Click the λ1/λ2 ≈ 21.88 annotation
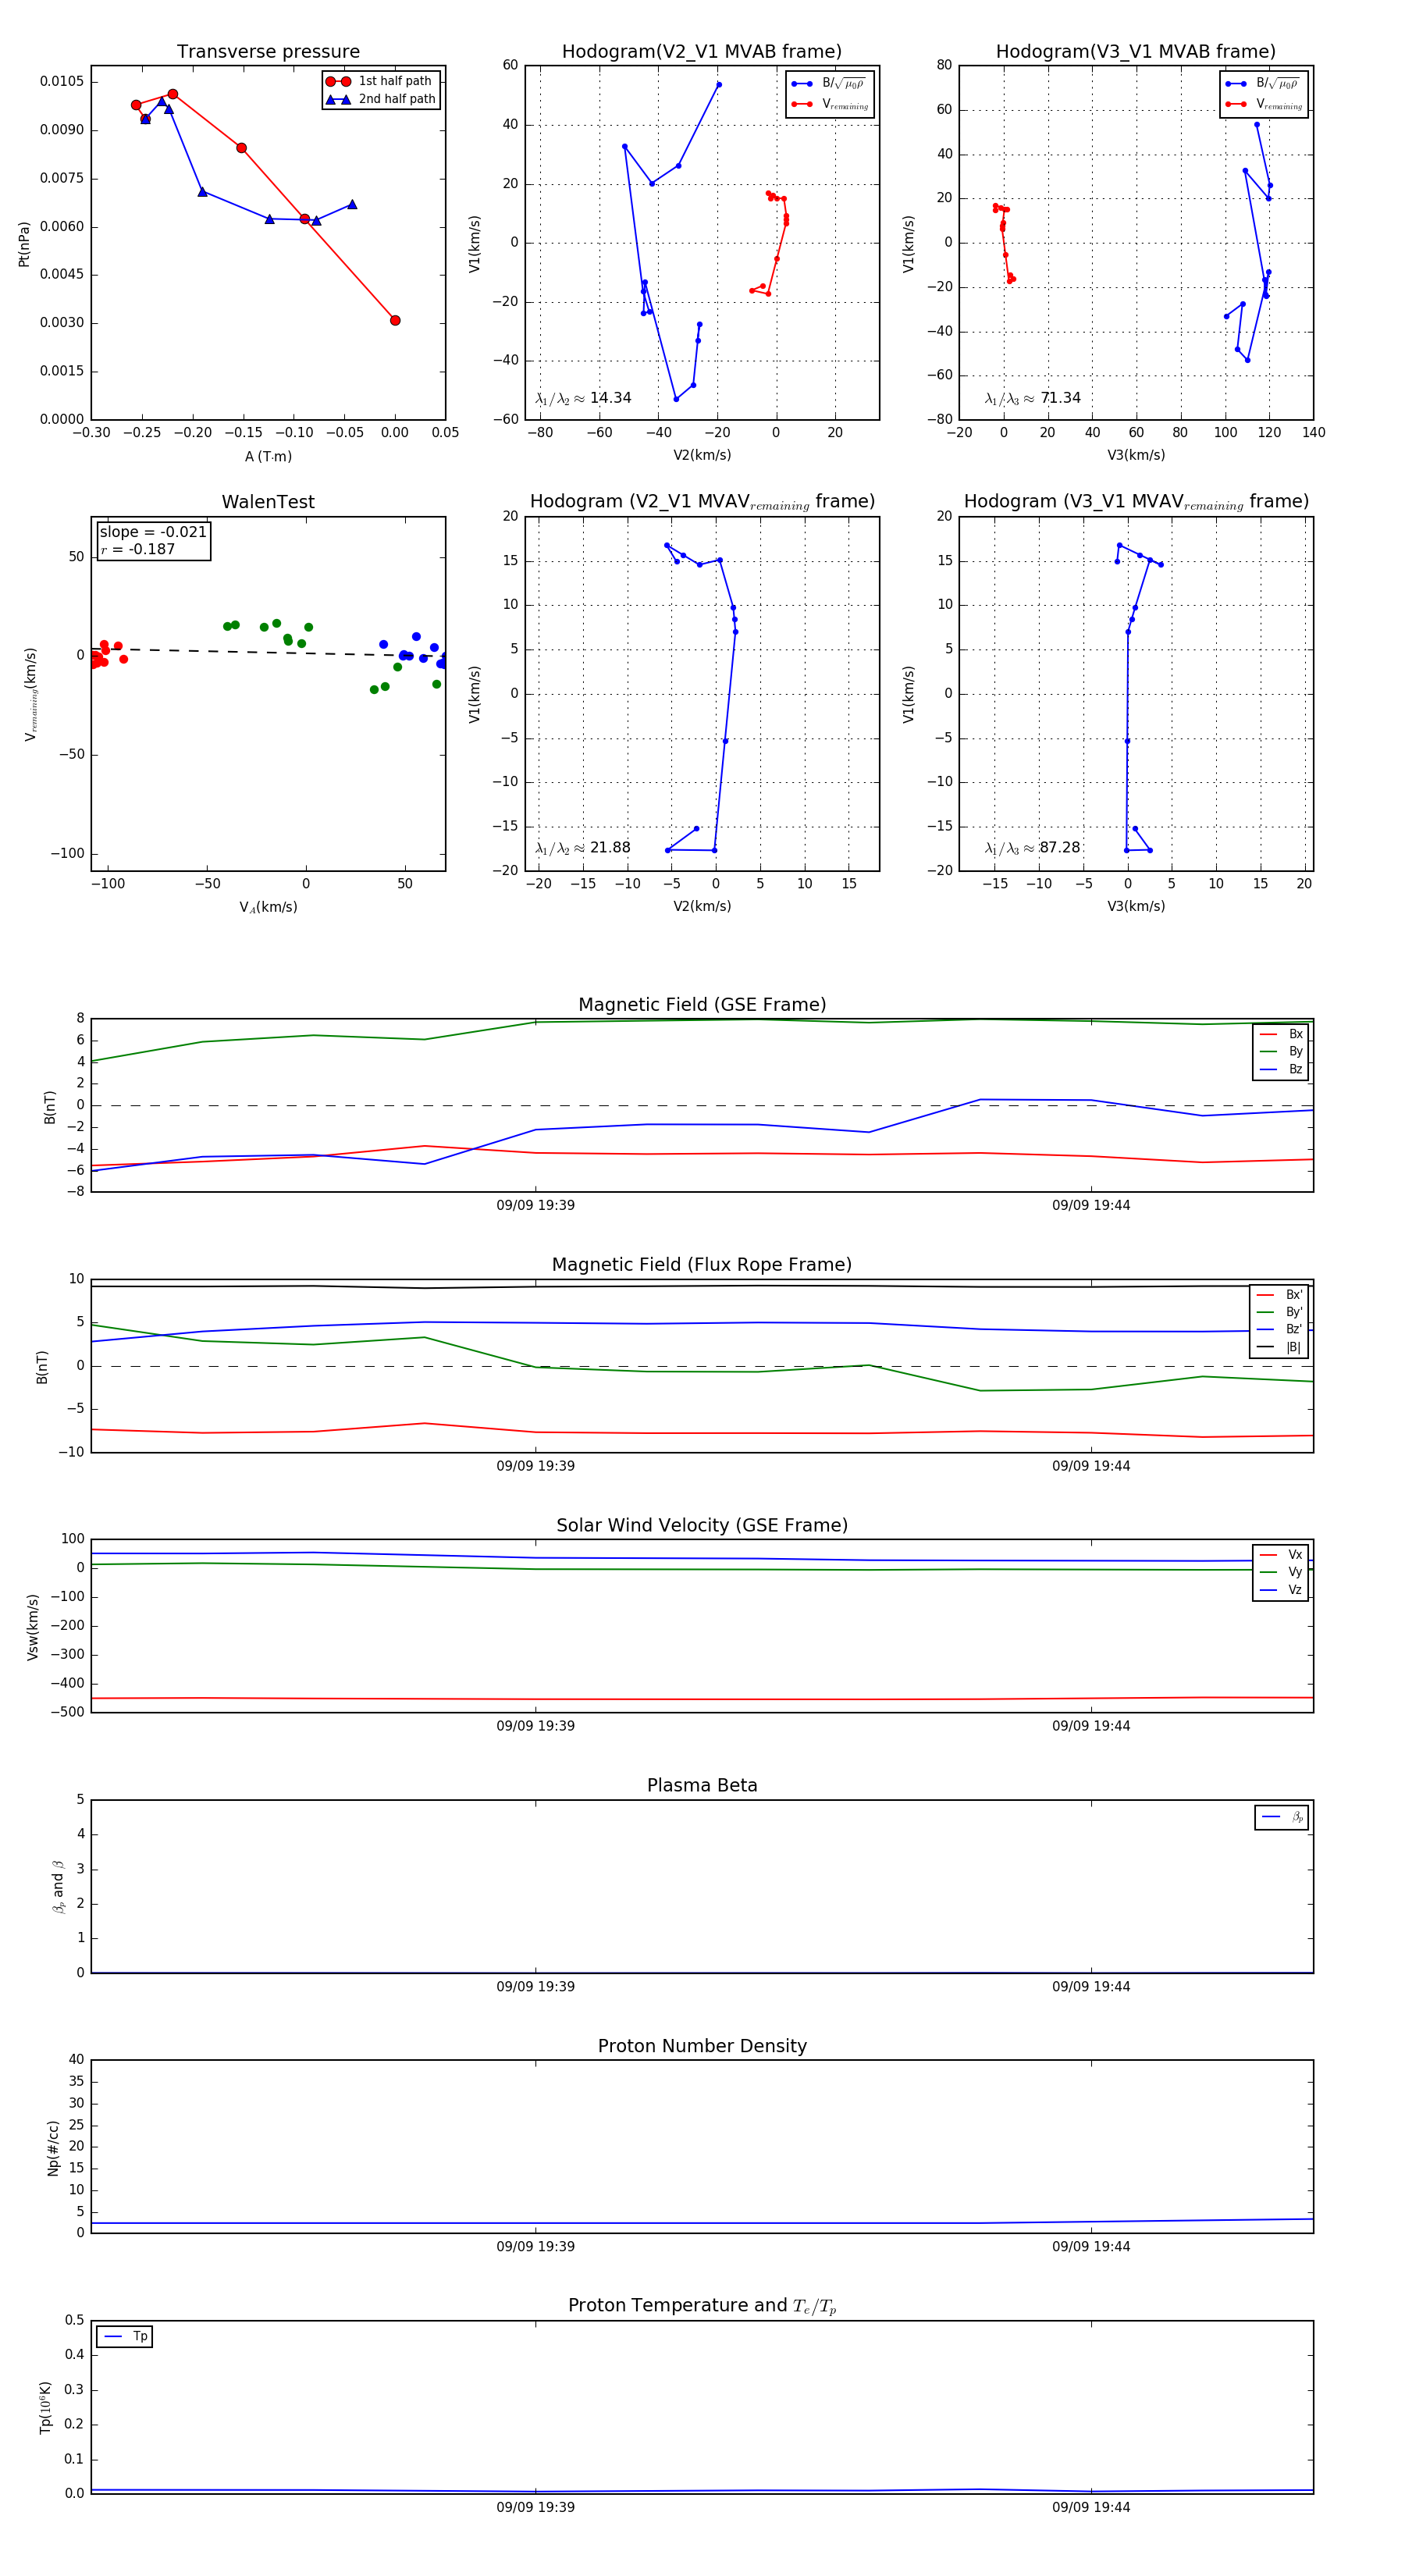Screen dimensions: 1405x2576 click(583, 848)
